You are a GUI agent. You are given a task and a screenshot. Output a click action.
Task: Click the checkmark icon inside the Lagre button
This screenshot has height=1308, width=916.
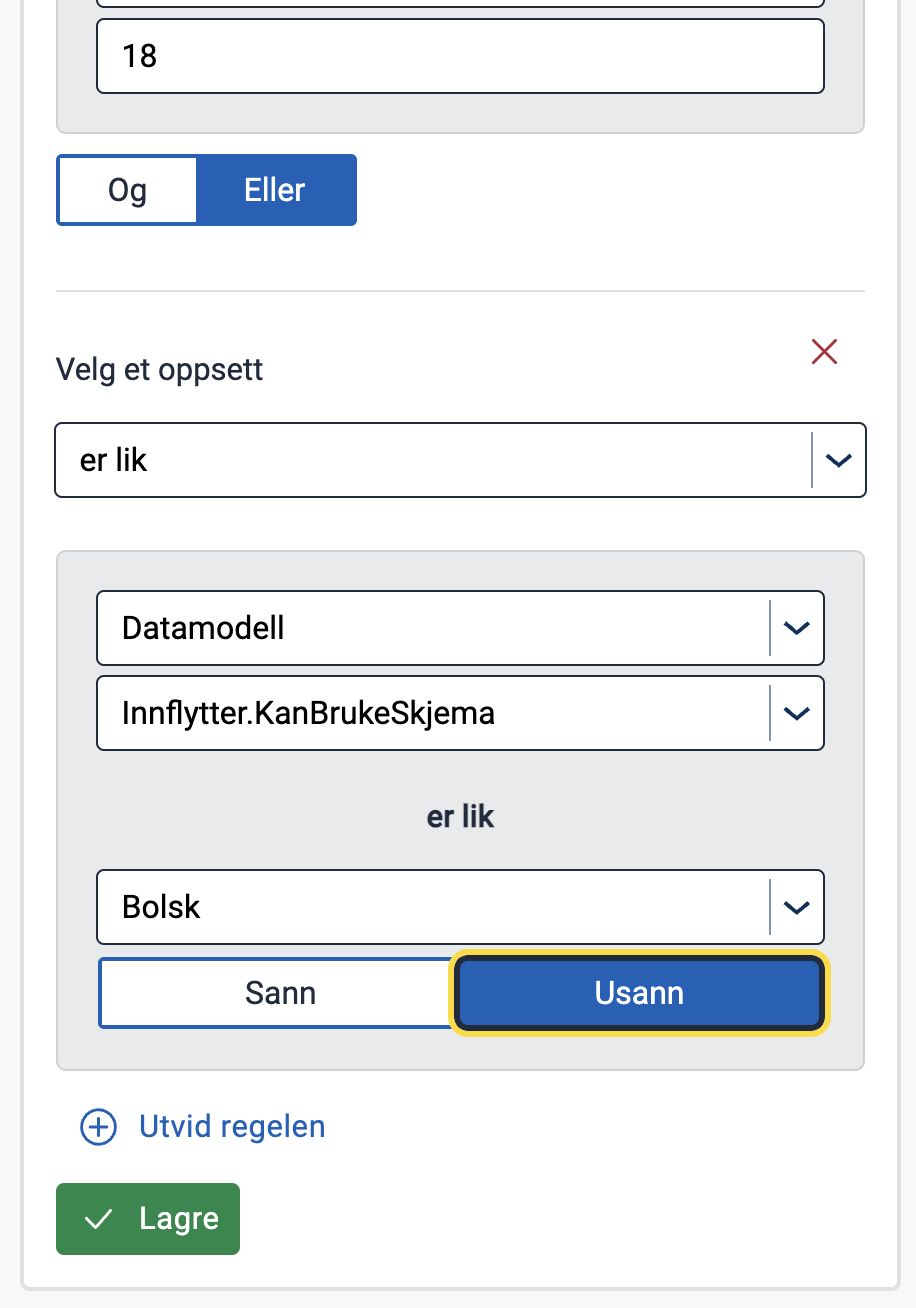[98, 1219]
